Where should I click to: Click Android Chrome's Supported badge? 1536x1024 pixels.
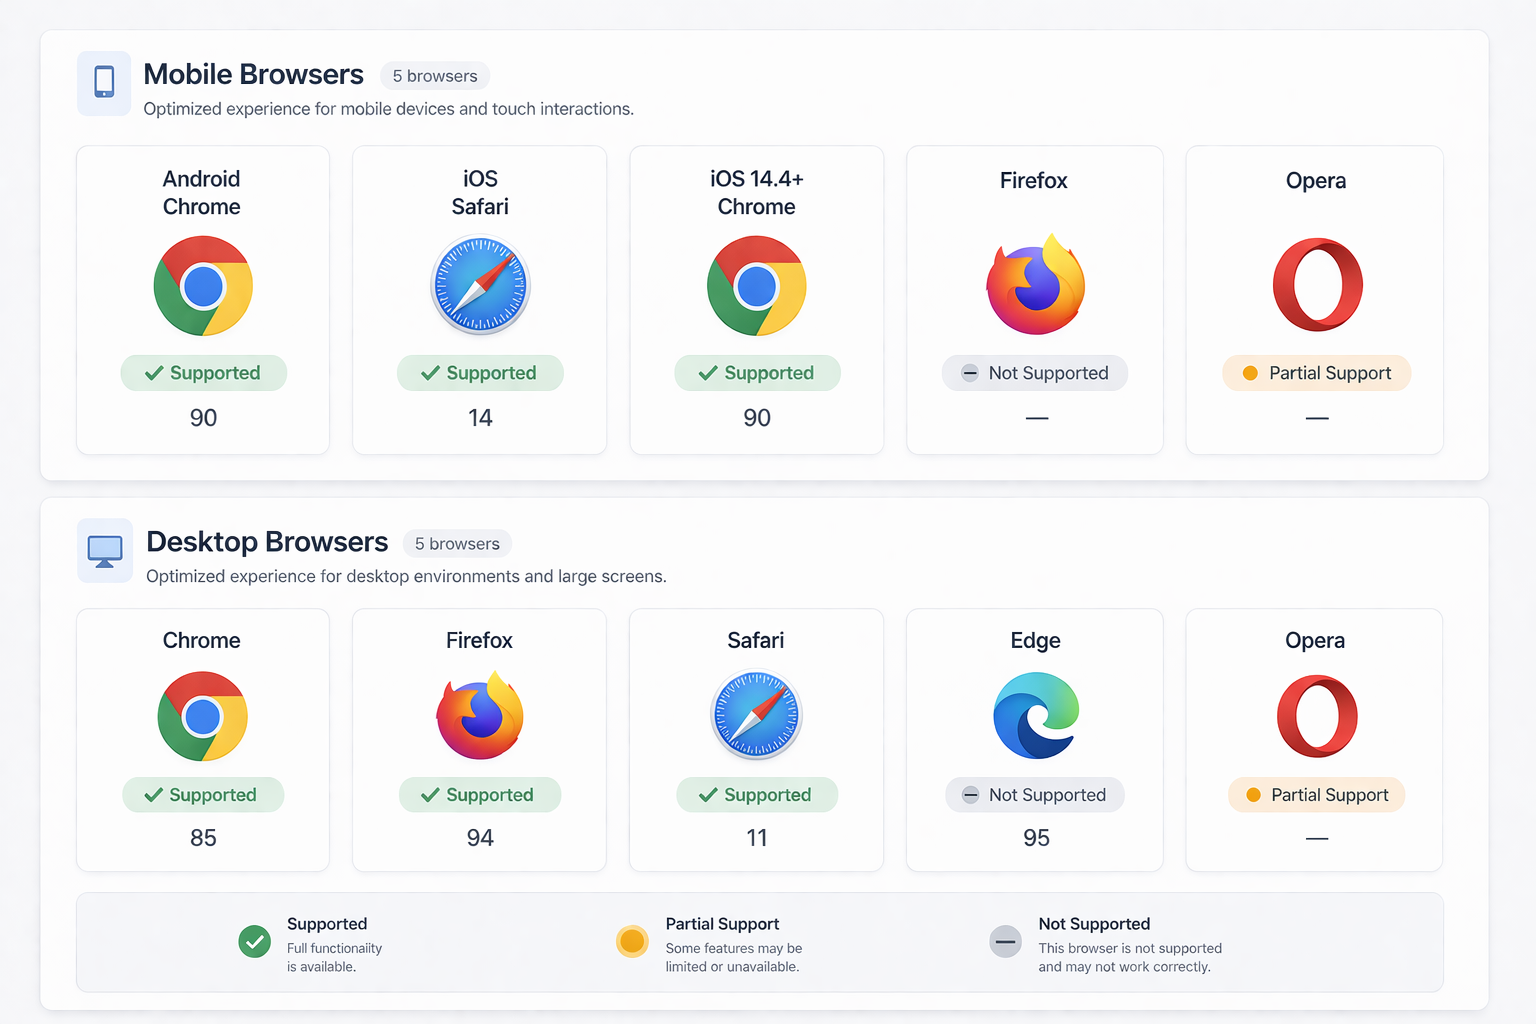click(x=204, y=373)
